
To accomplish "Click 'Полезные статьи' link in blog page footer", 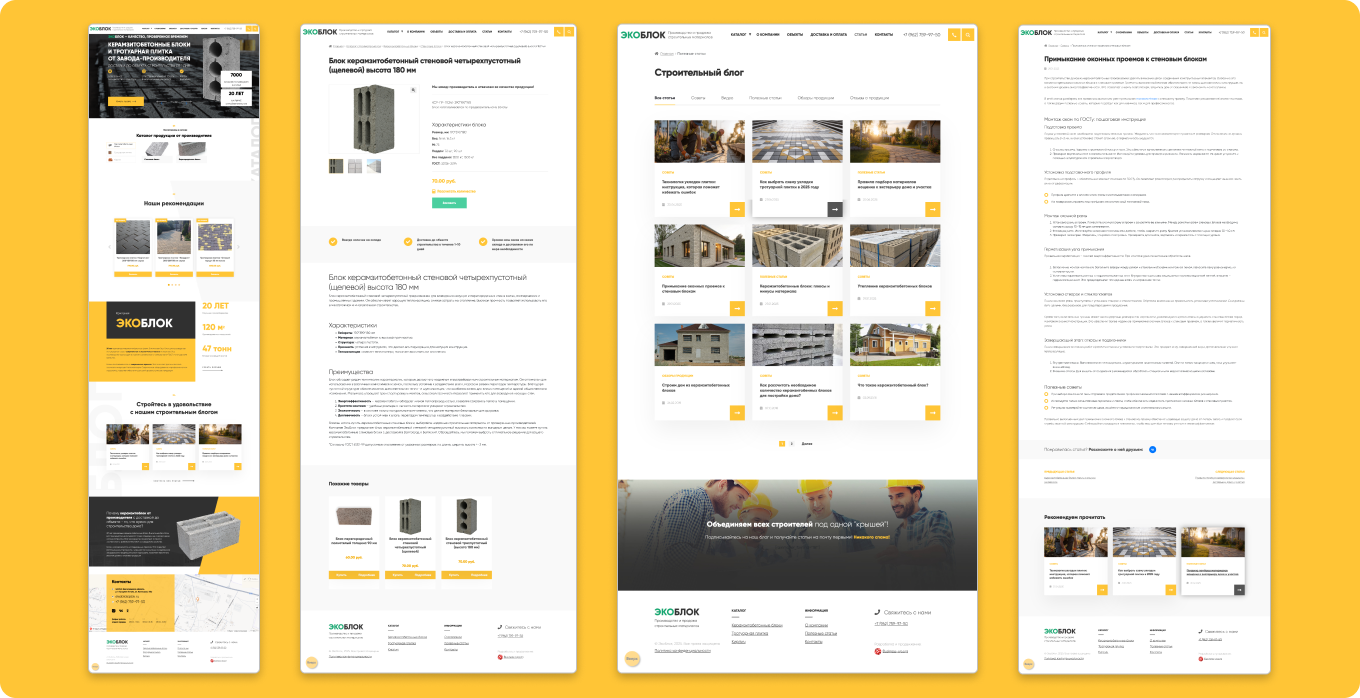I will 821,633.
